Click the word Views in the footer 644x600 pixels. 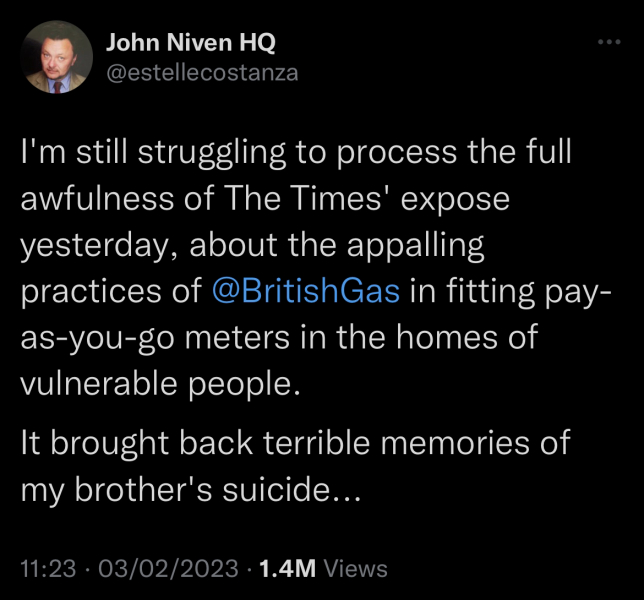pos(356,569)
